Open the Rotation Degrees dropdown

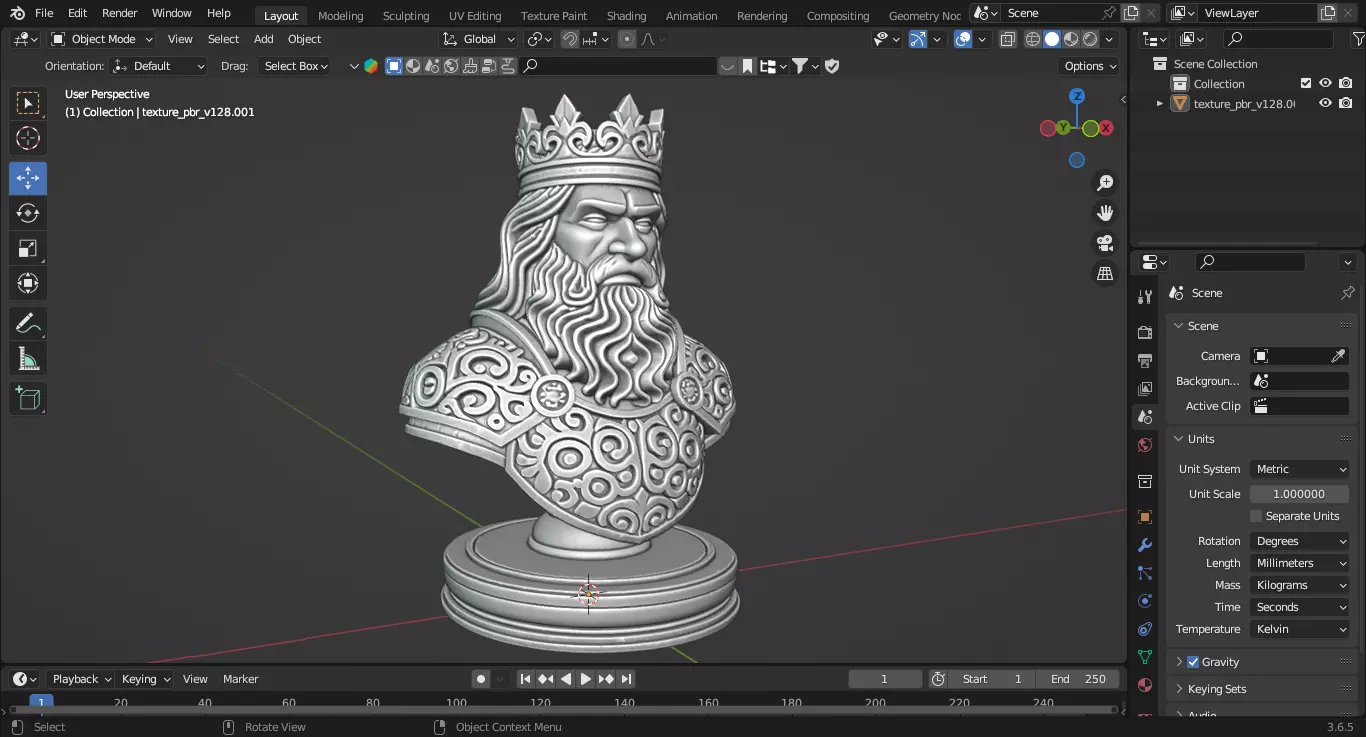1300,541
